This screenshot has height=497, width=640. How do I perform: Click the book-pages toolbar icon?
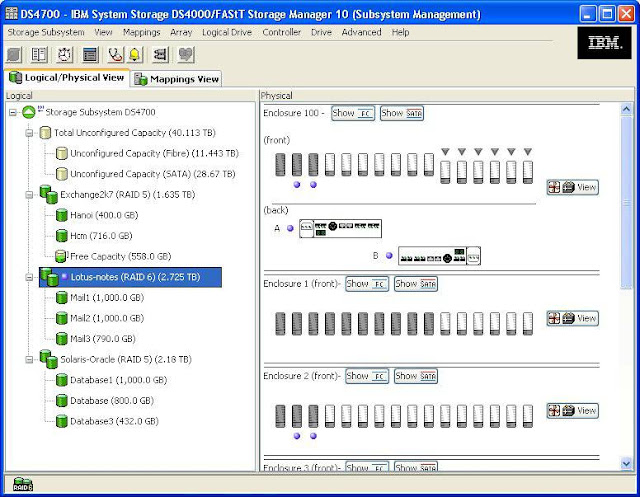(x=39, y=55)
